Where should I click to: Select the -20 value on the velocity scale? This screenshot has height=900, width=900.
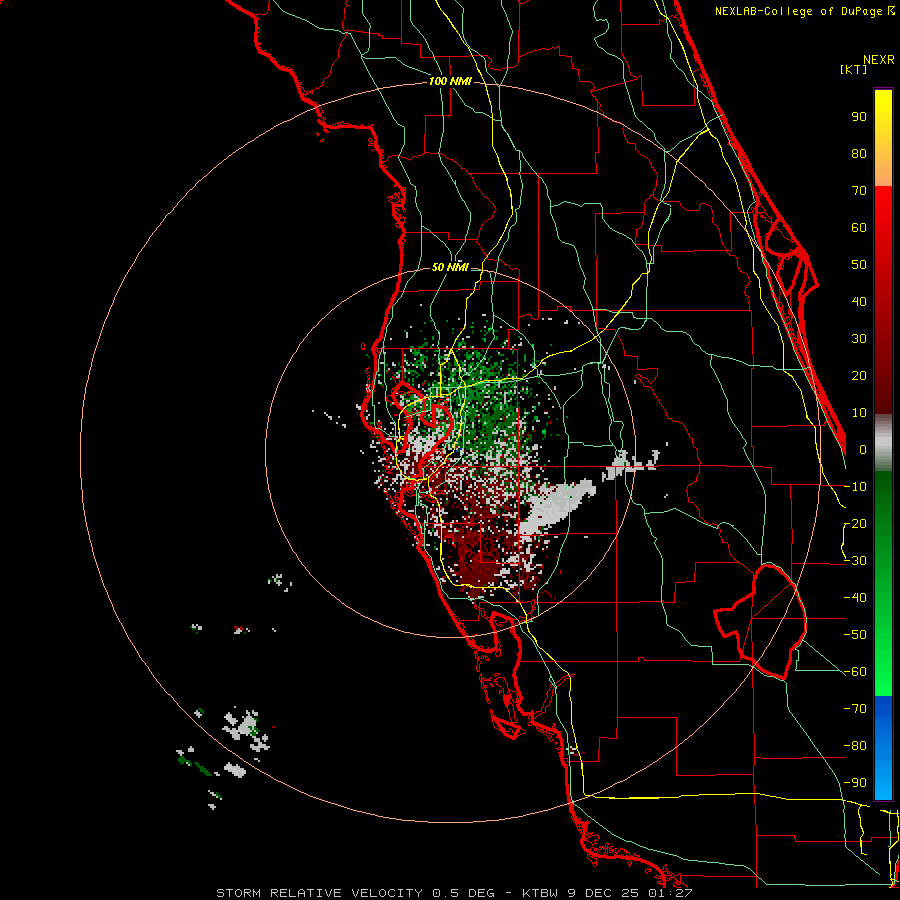tap(855, 524)
